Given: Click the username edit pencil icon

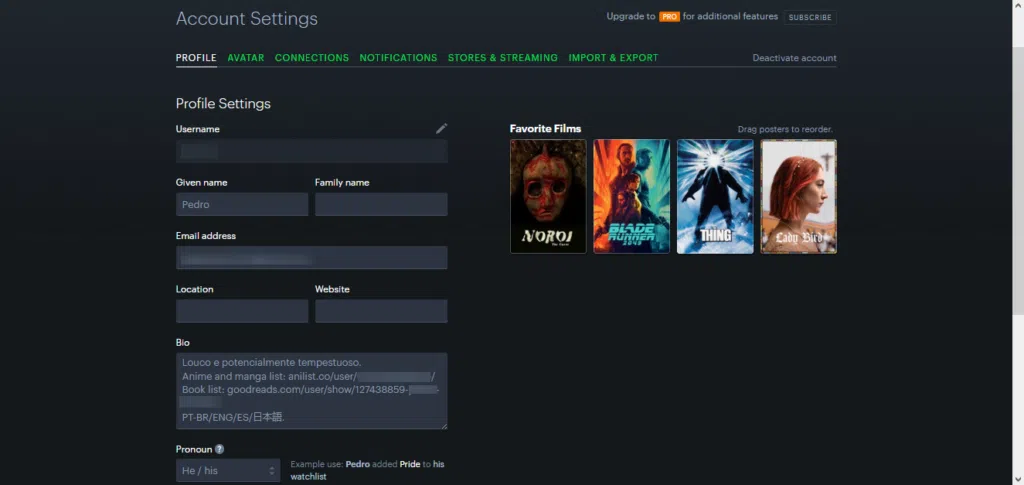Looking at the screenshot, I should tap(441, 129).
